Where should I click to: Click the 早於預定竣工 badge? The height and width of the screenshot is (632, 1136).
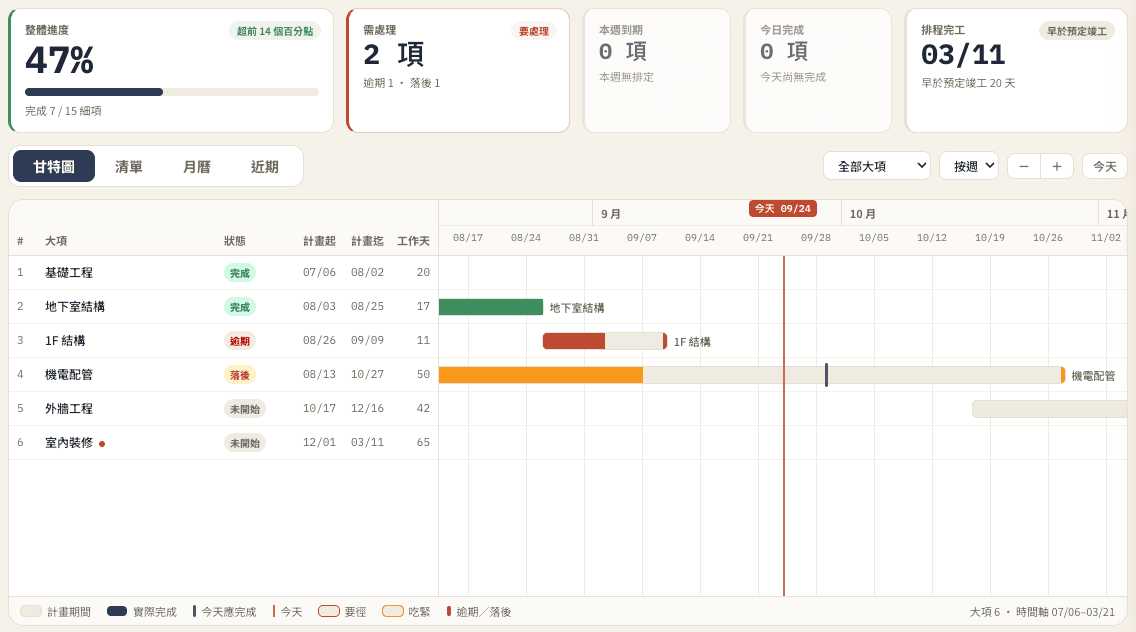coord(1077,31)
